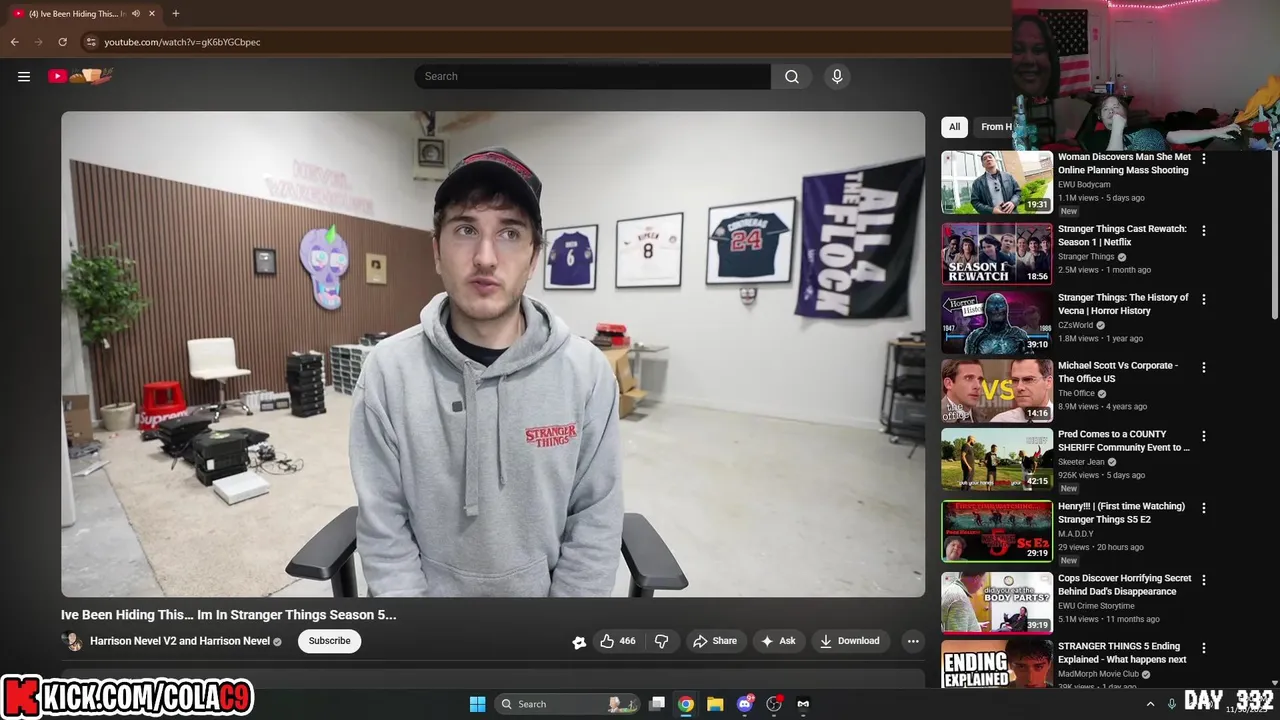
Task: Subscribe to Harrison Nevel channel
Action: point(329,641)
